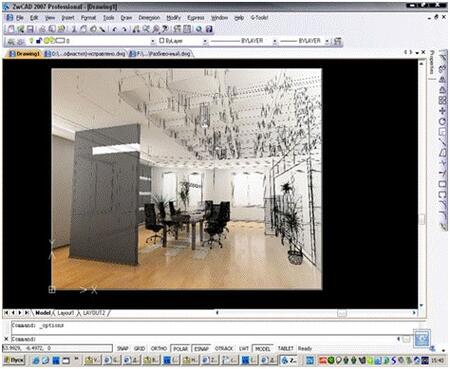Expand the BYLAYER linetype dropdown
The width and height of the screenshot is (450, 369).
pyautogui.click(x=275, y=41)
